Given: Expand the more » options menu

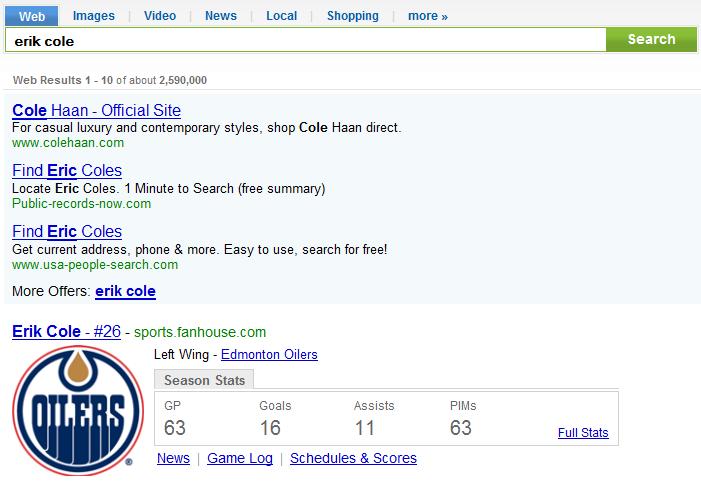Looking at the screenshot, I should point(428,16).
